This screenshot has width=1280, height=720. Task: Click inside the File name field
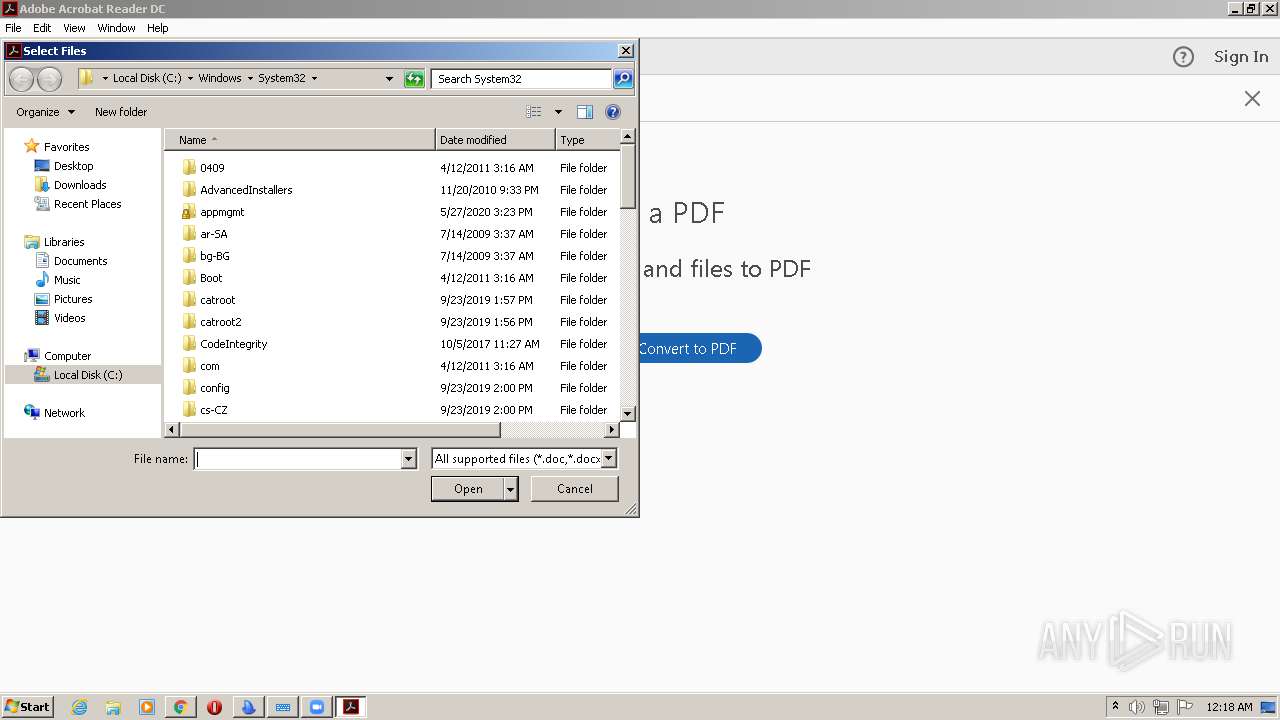click(298, 459)
